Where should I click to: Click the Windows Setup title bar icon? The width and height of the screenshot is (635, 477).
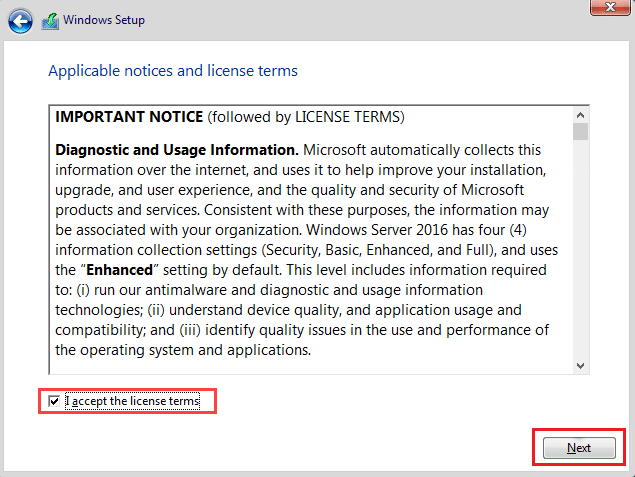pos(49,20)
